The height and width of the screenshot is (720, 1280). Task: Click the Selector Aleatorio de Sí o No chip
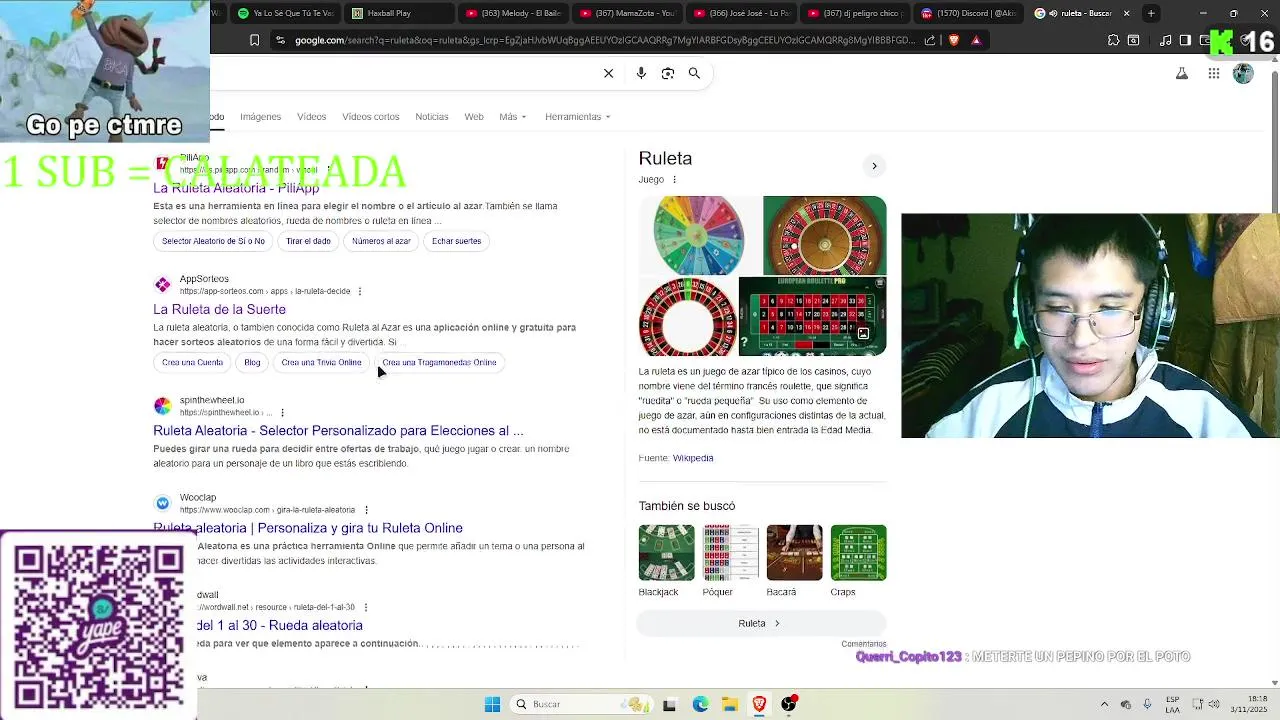(213, 241)
